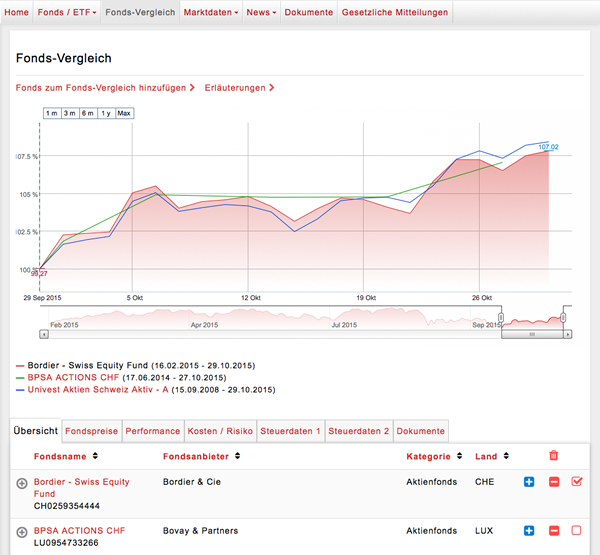This screenshot has height=555, width=600.
Task: Open the Kosten / Risiko tab
Action: point(221,431)
